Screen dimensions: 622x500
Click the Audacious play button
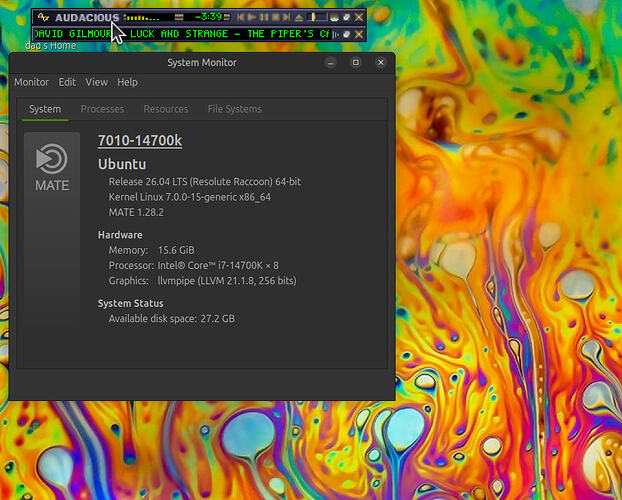pos(251,17)
